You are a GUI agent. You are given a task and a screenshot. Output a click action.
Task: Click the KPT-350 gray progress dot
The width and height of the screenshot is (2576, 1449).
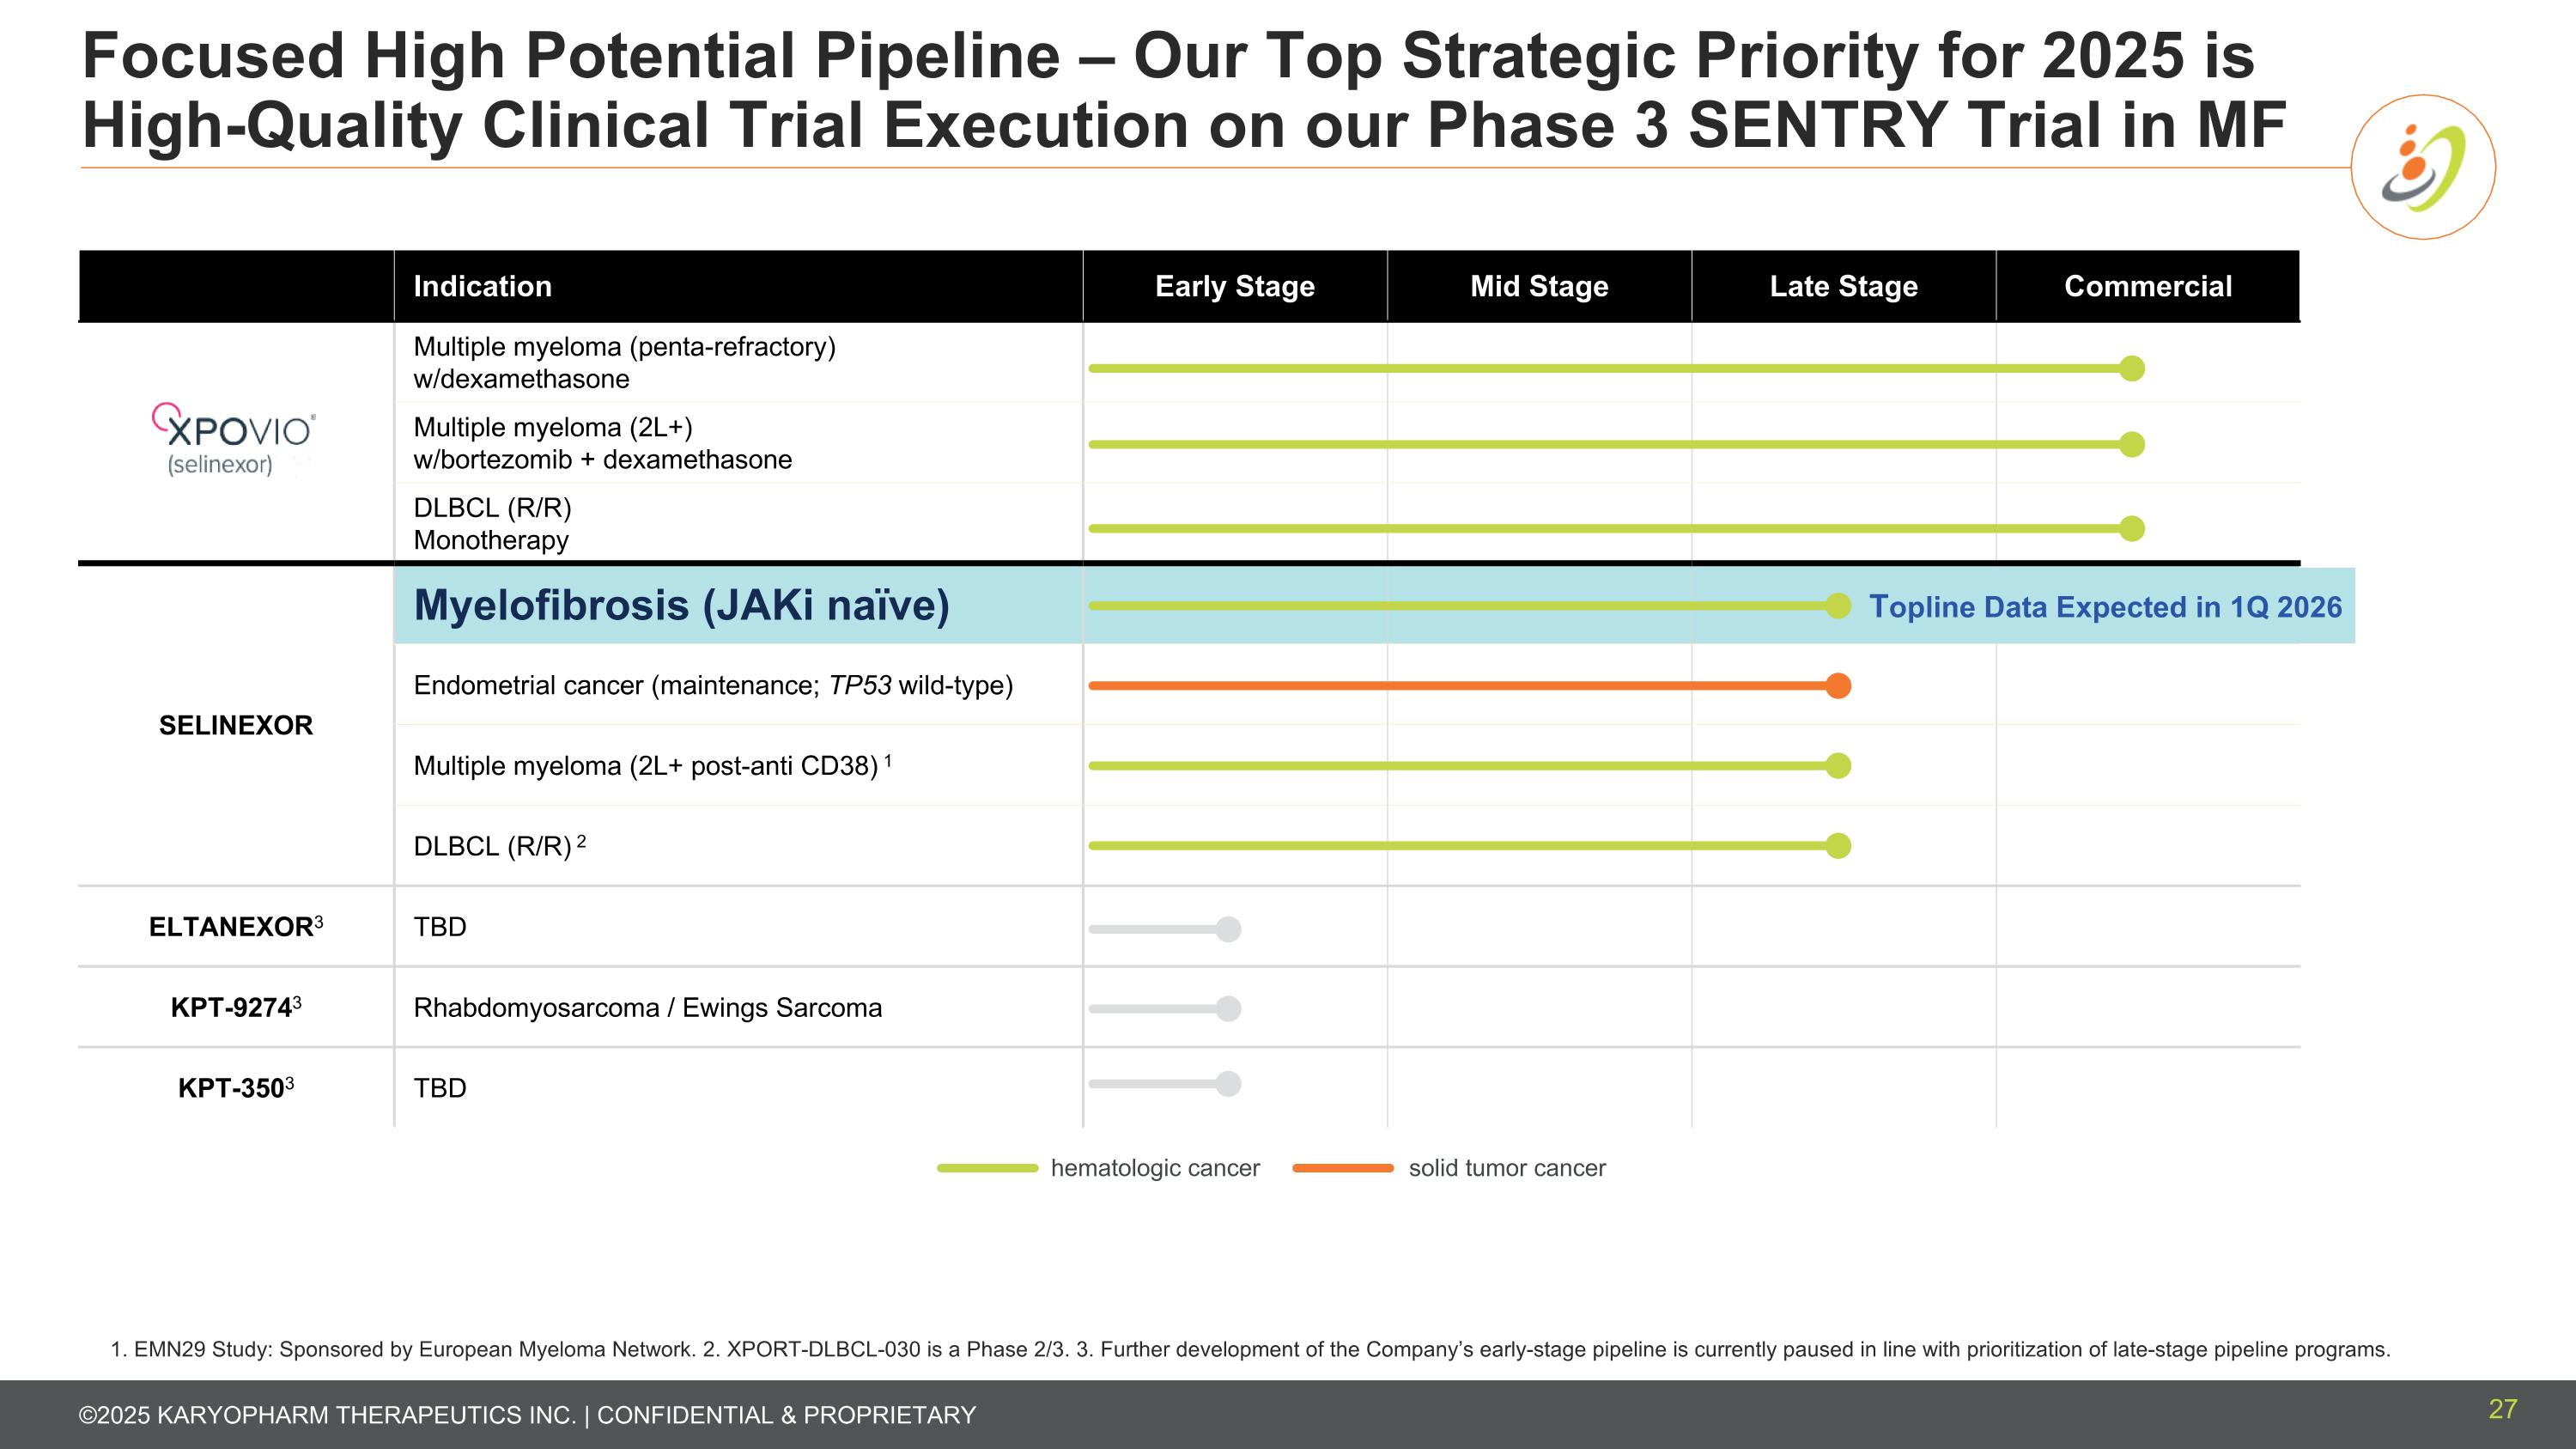click(1229, 1084)
